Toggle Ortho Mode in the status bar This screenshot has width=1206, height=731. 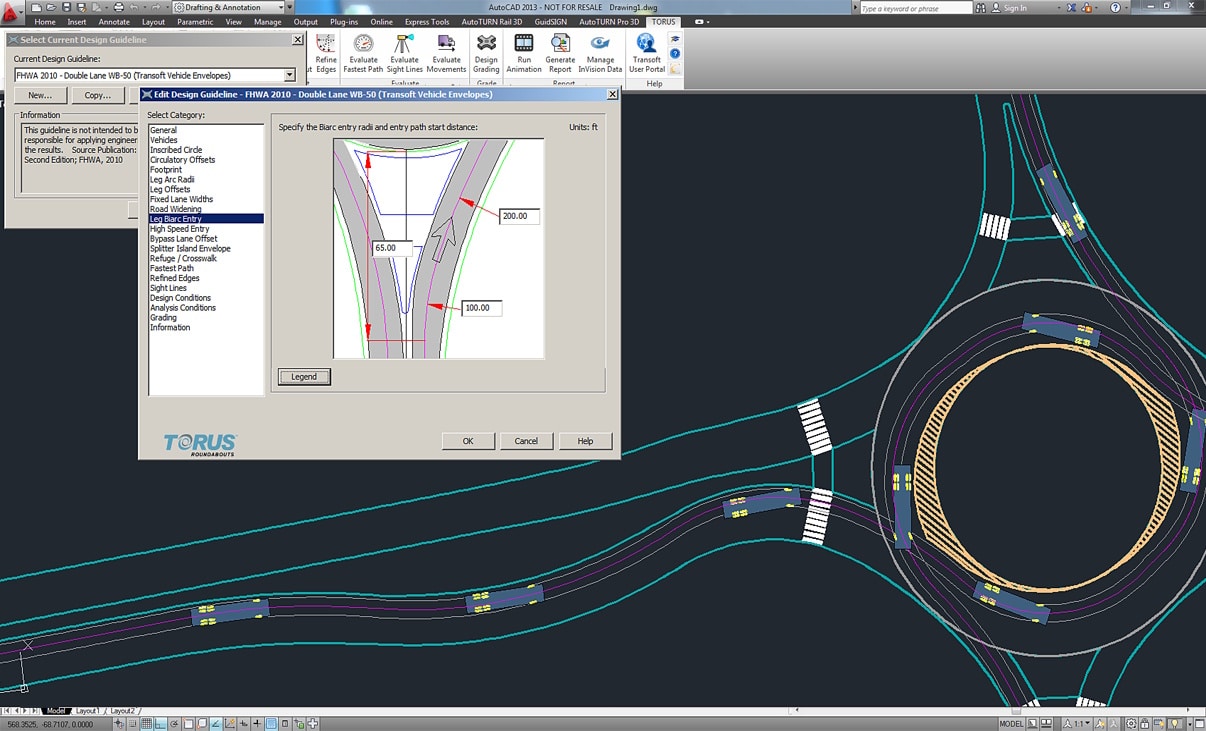click(x=161, y=724)
